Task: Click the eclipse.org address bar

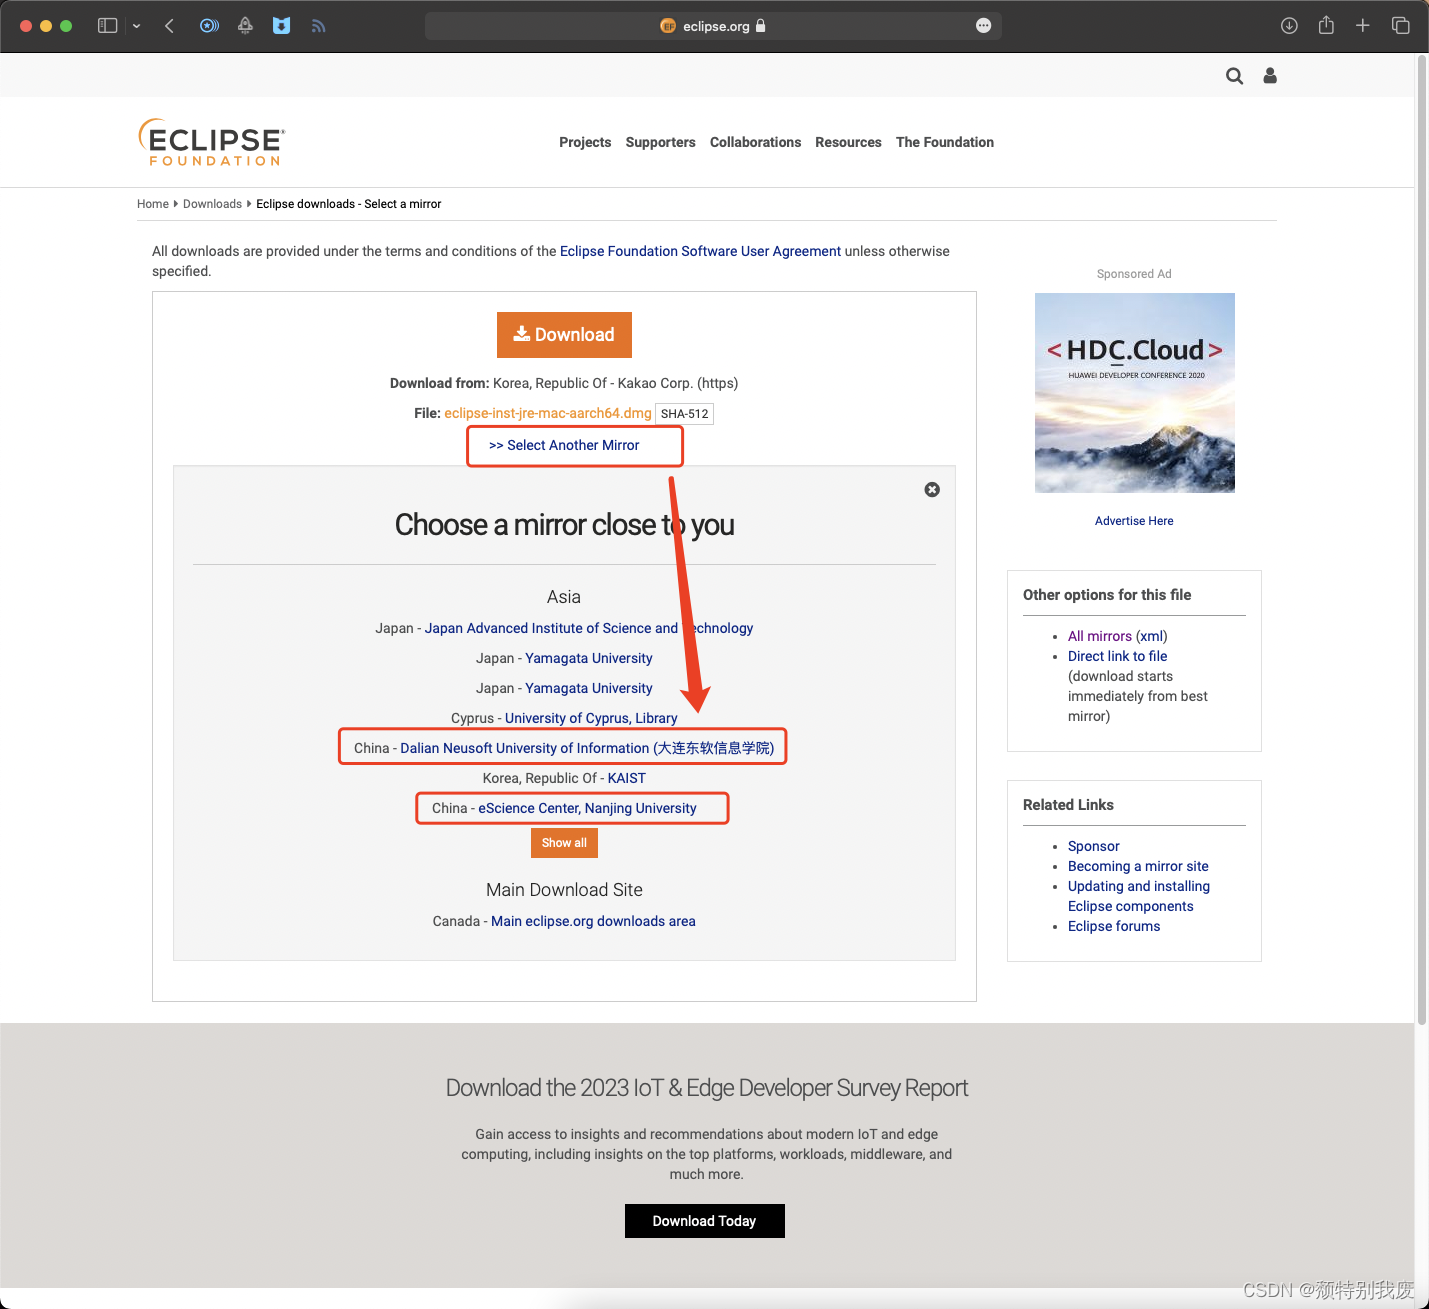Action: point(713,26)
